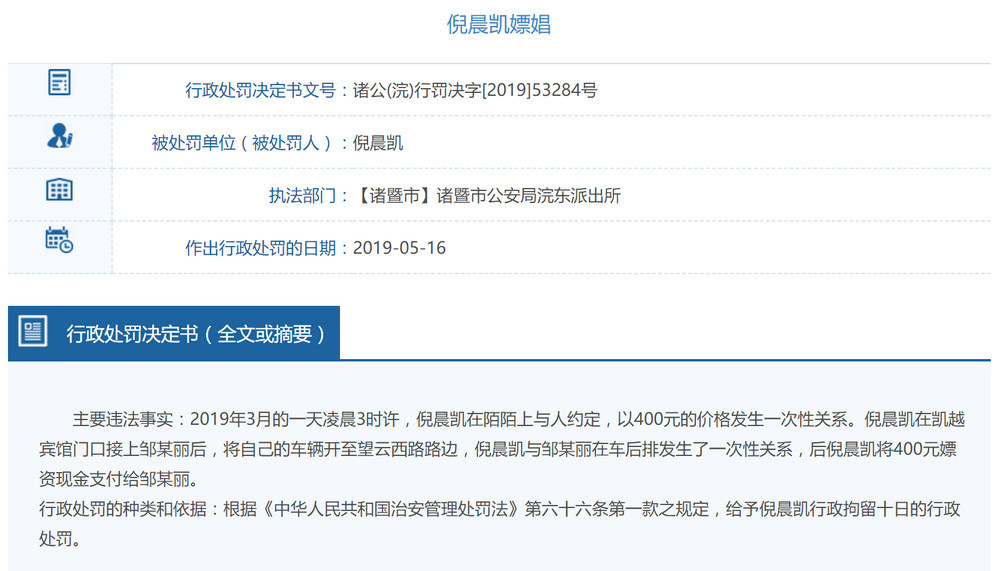Click the document icon beside the decision number row
This screenshot has height=571, width=1000.
pos(59,83)
